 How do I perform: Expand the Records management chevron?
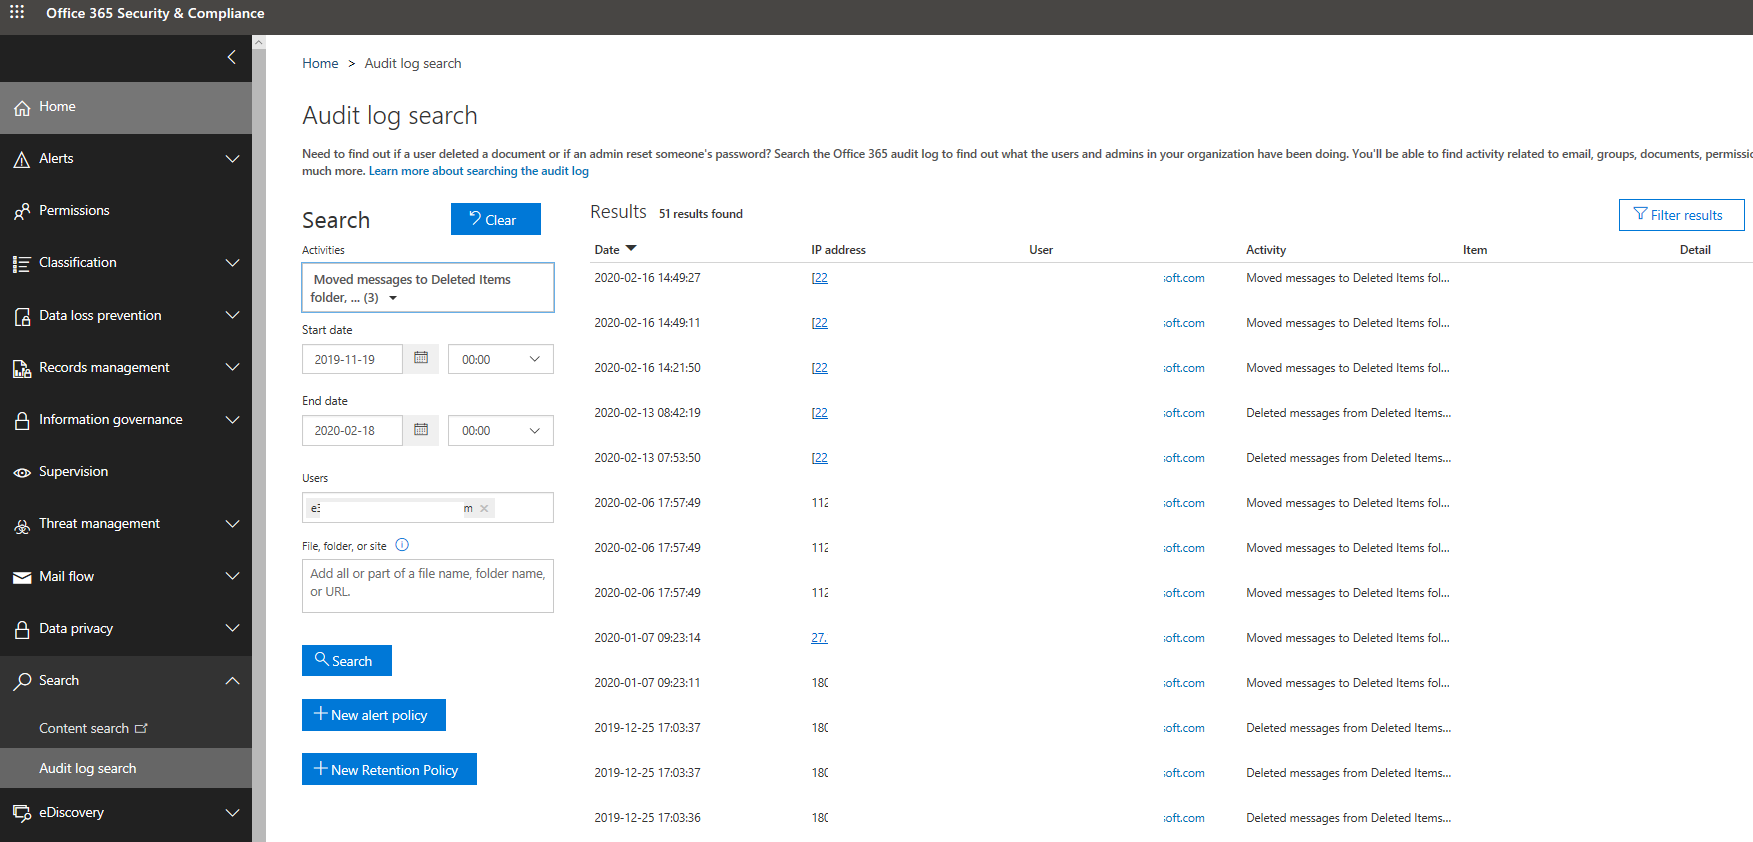(x=232, y=367)
